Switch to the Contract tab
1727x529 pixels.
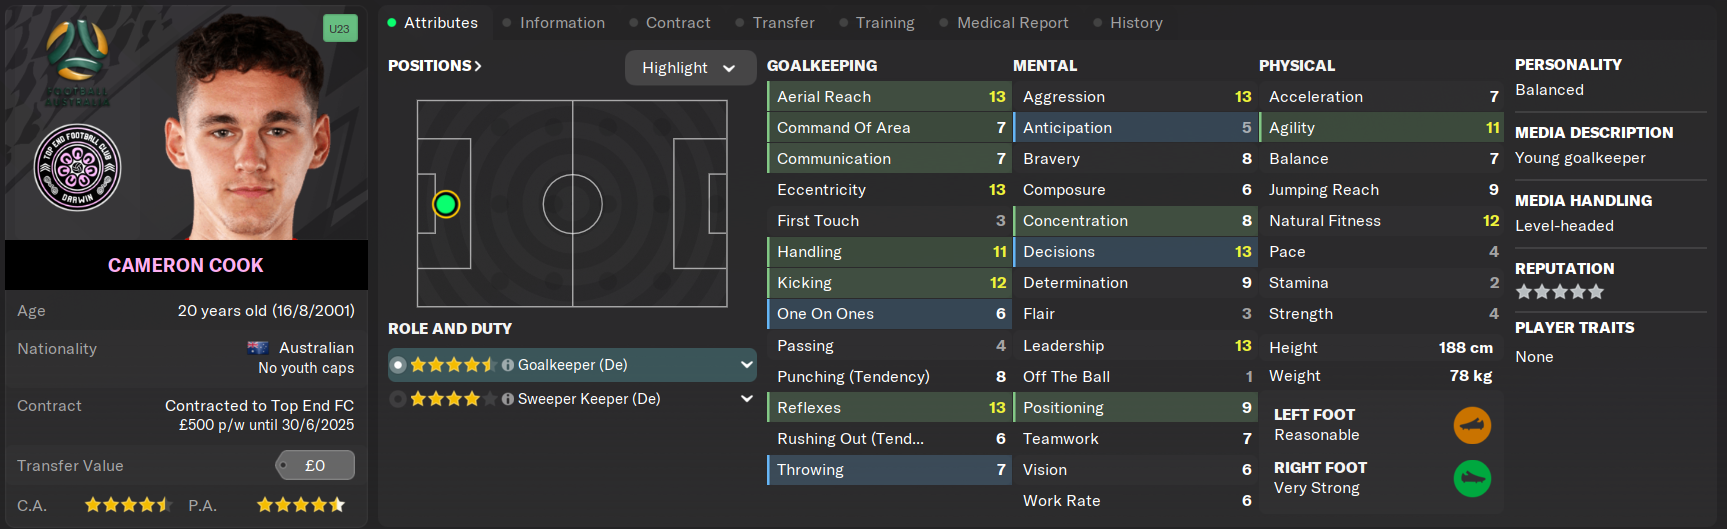[x=677, y=23]
